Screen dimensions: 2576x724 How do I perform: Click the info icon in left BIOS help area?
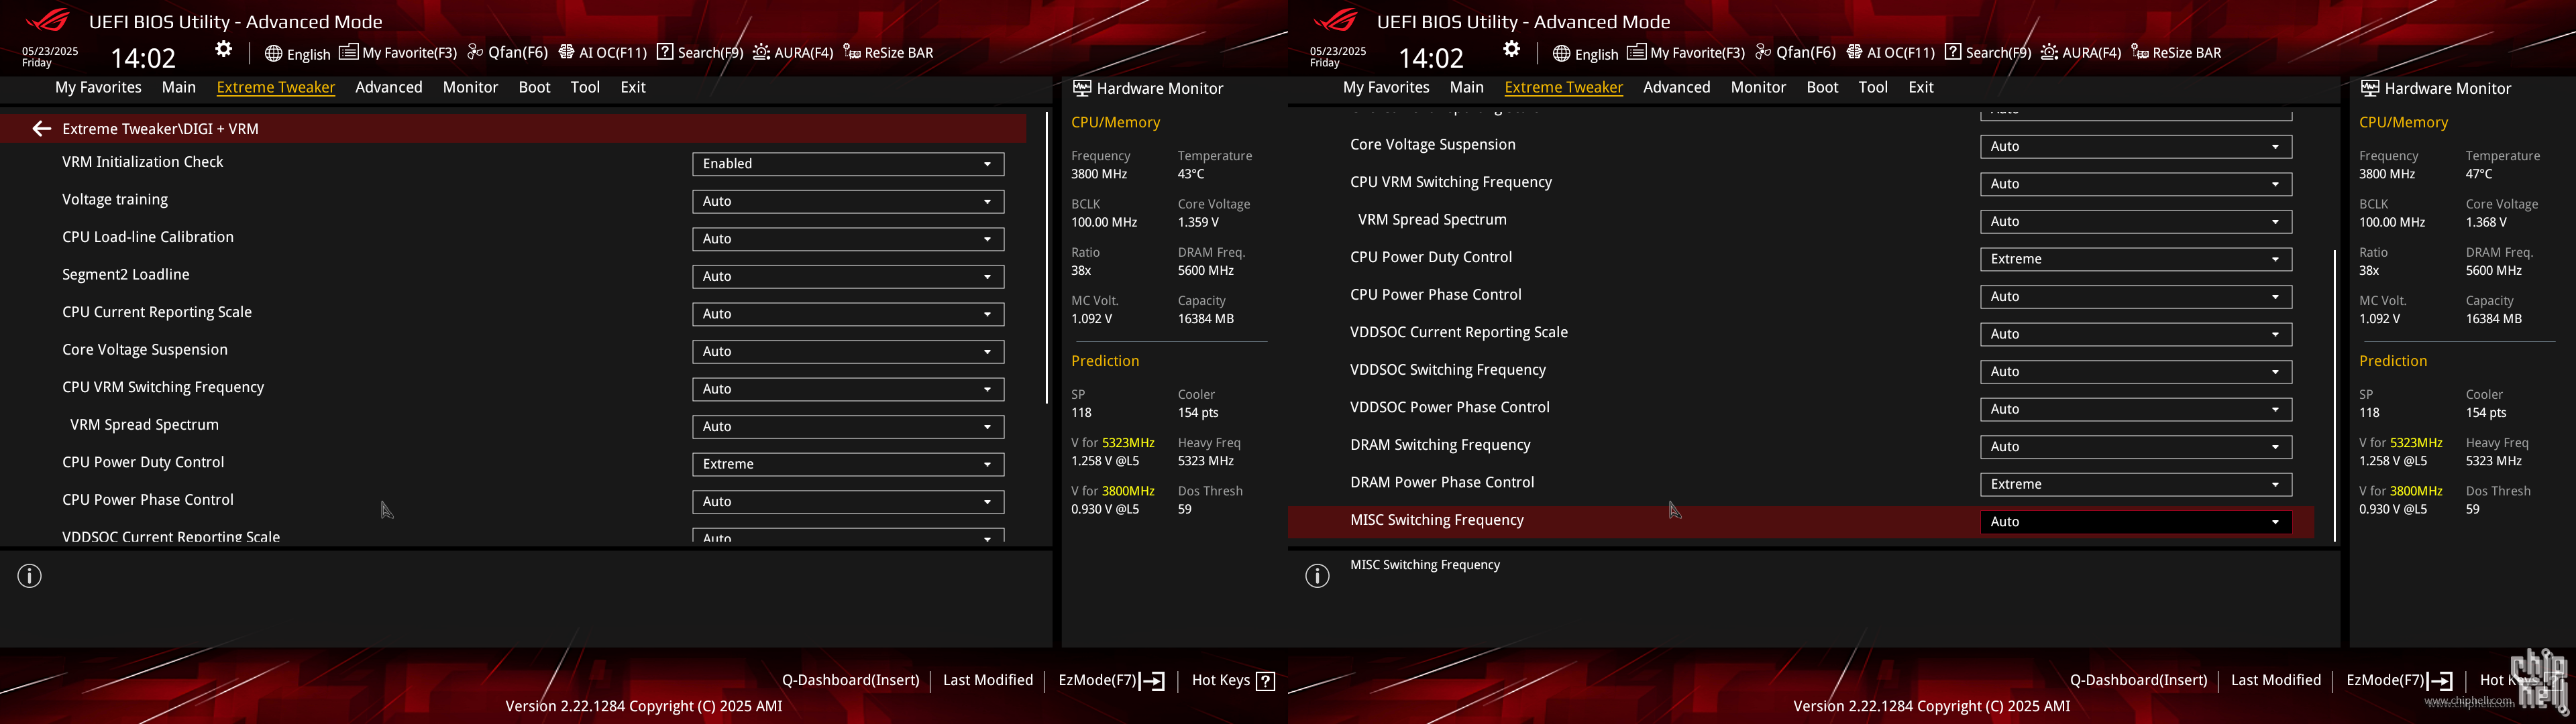coord(30,576)
